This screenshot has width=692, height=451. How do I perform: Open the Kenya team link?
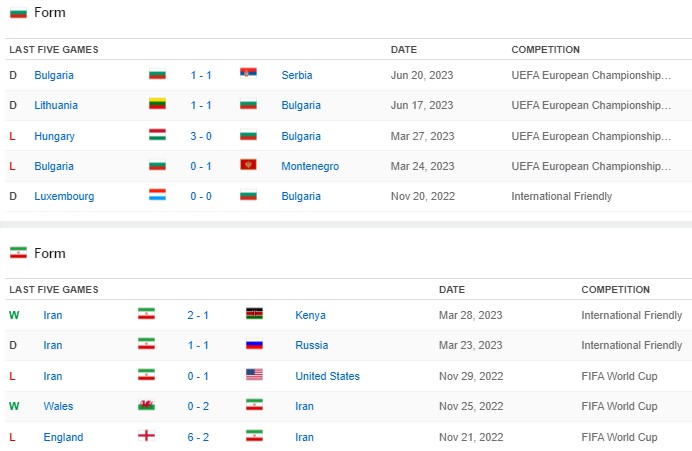point(310,315)
